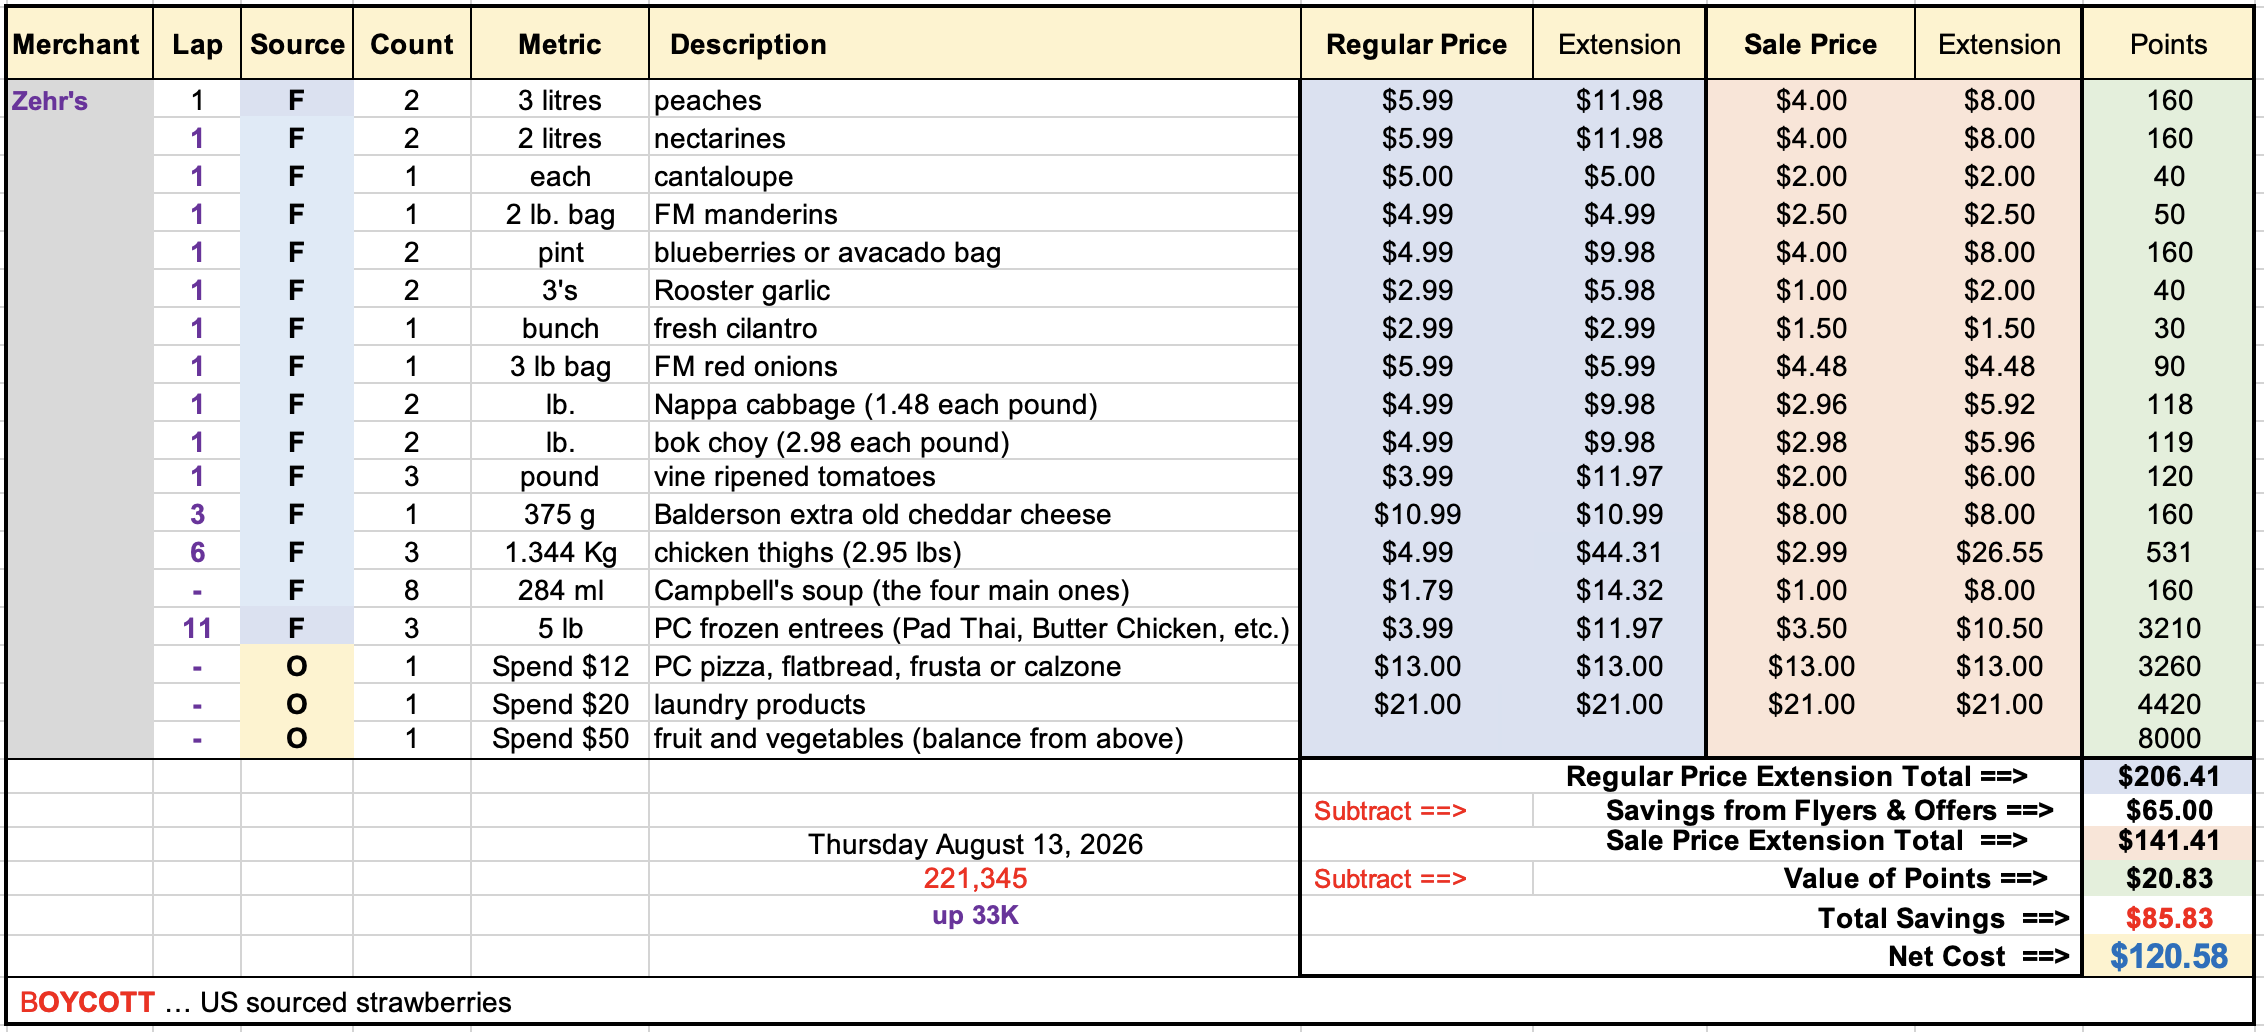Screen dimensions: 2264x1032
Task: Click the Value of Points $20.83 cell
Action: 2168,878
